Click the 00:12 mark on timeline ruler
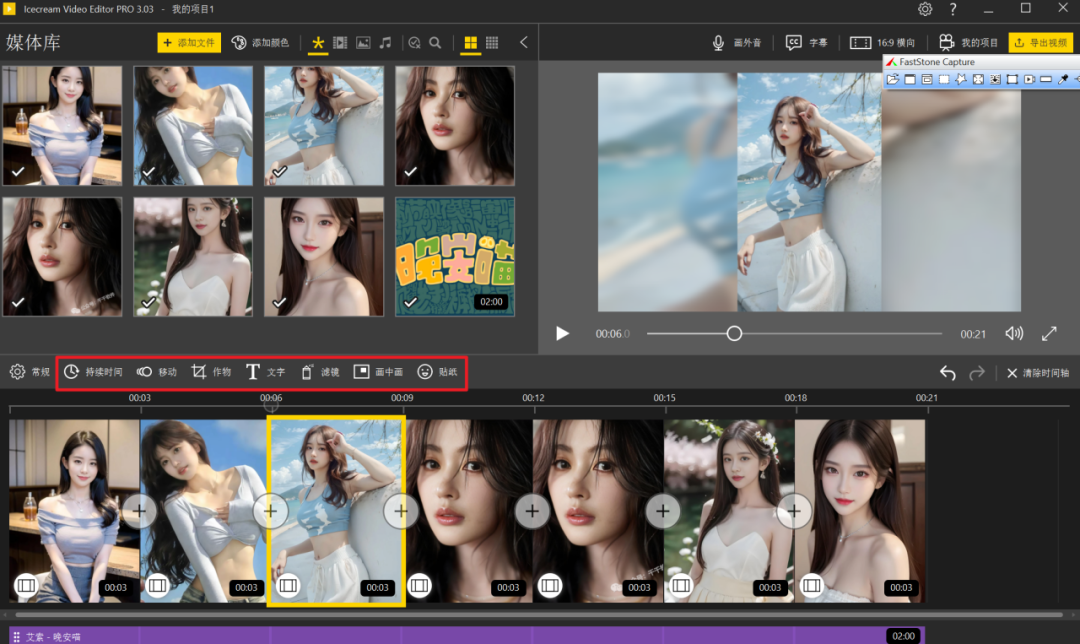The width and height of the screenshot is (1080, 644). 533,398
